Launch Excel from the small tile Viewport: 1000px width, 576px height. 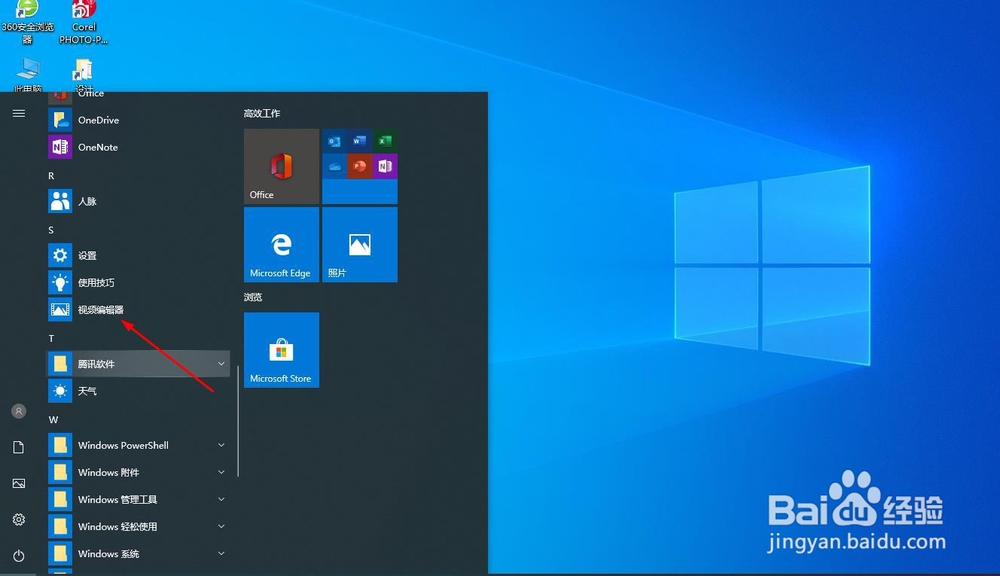pyautogui.click(x=385, y=141)
